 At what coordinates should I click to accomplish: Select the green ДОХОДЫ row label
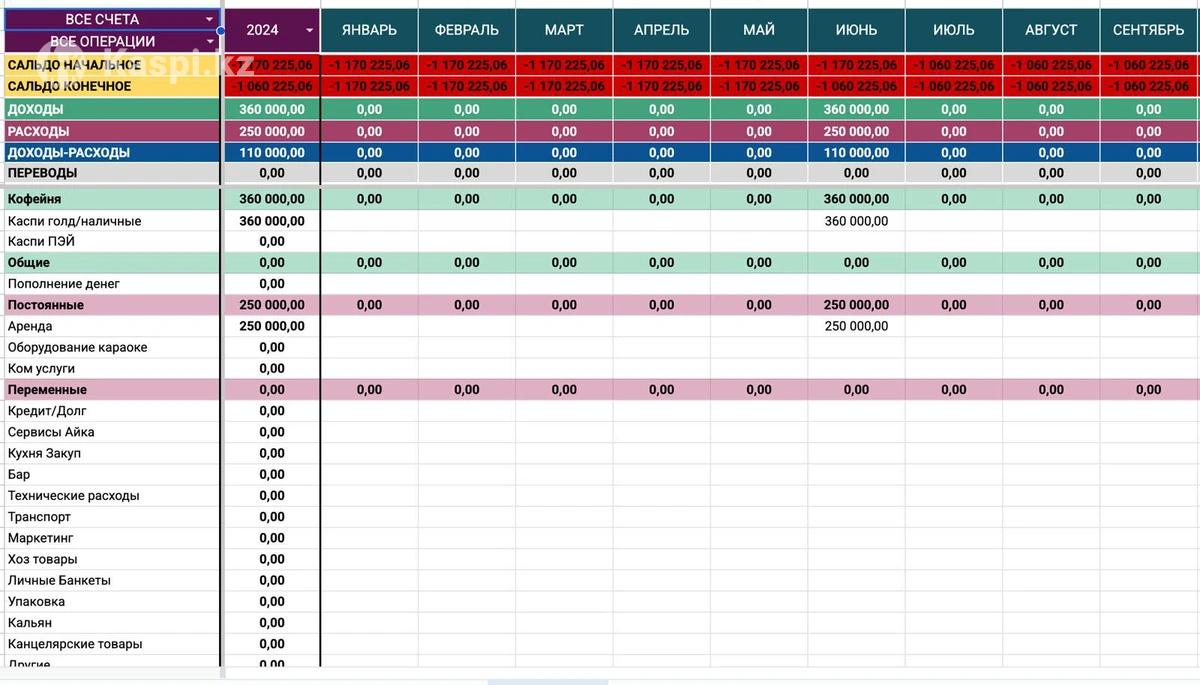pos(36,109)
